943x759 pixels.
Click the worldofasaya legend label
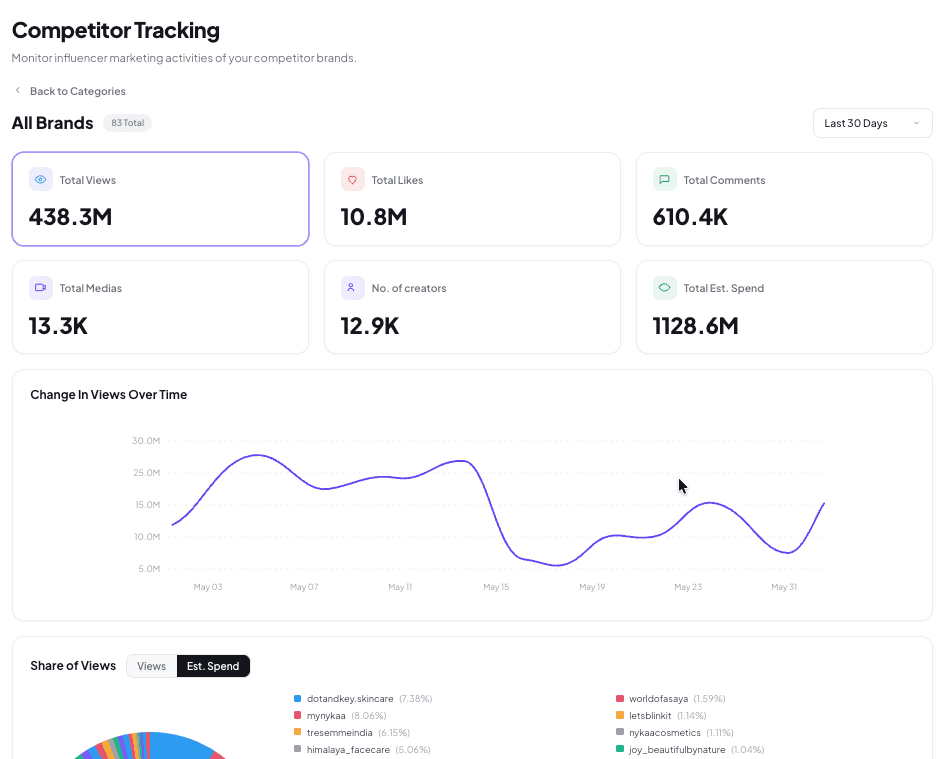[x=659, y=699]
